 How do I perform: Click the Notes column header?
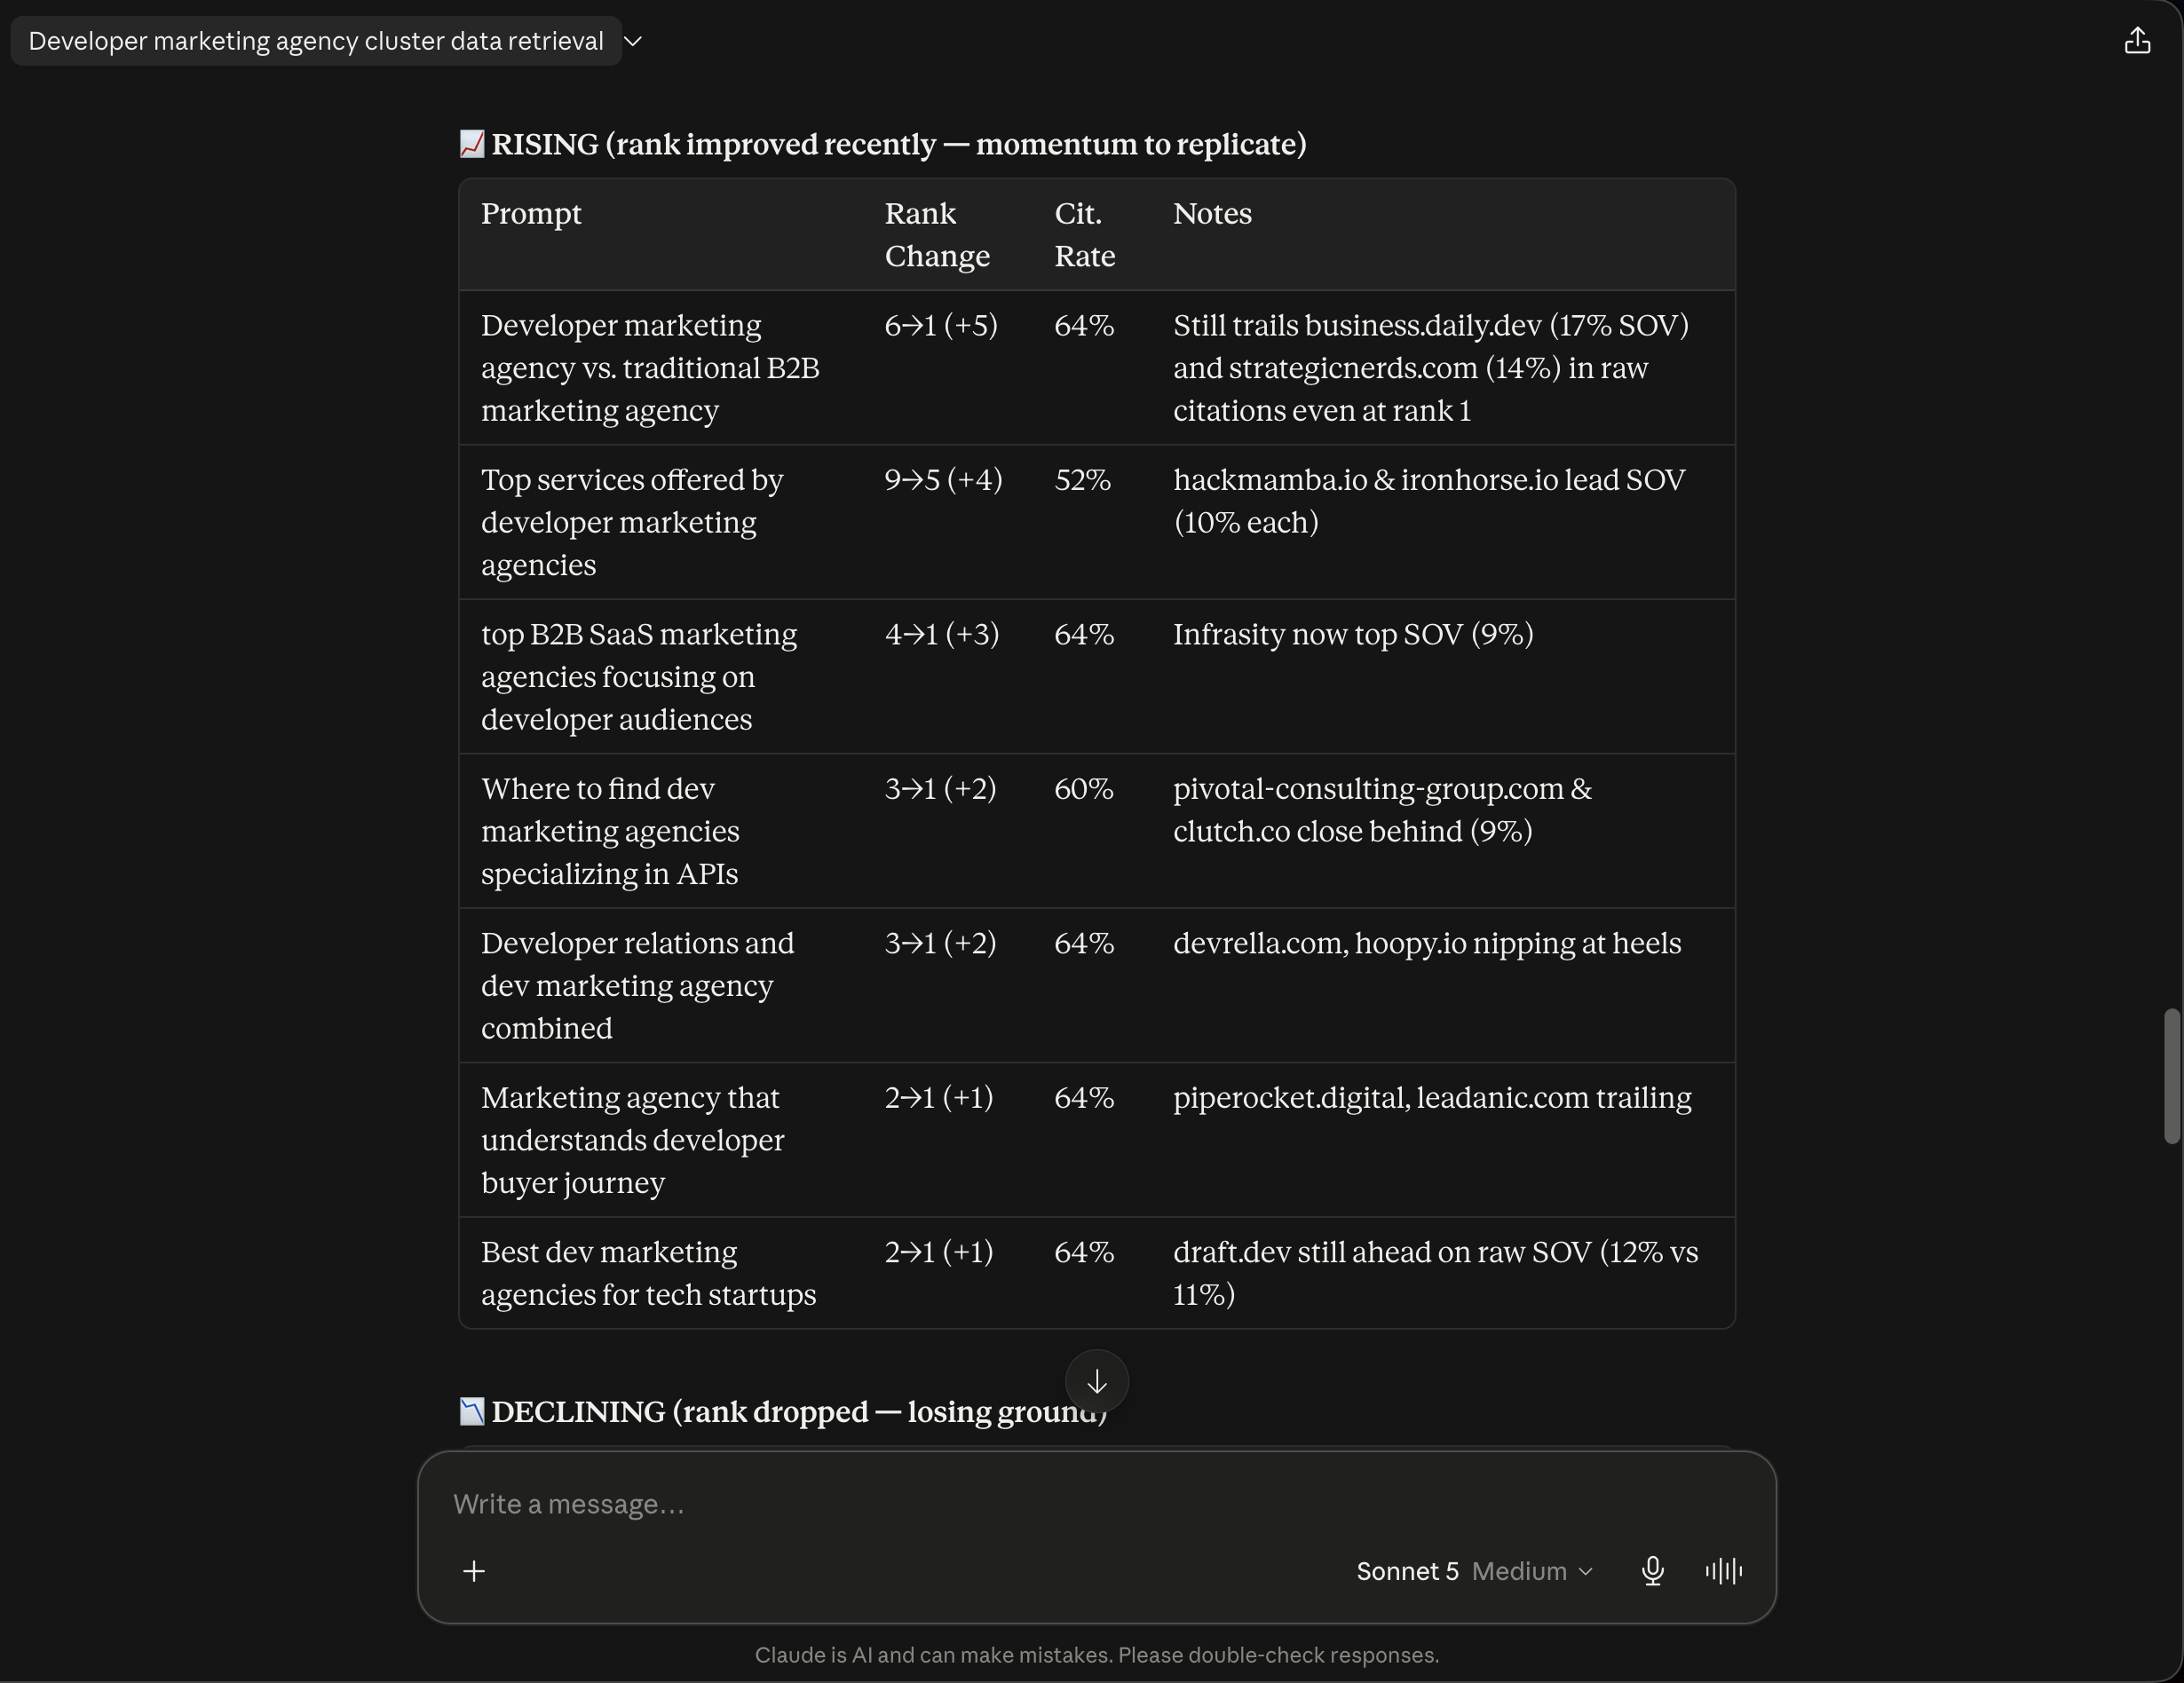click(x=1212, y=214)
